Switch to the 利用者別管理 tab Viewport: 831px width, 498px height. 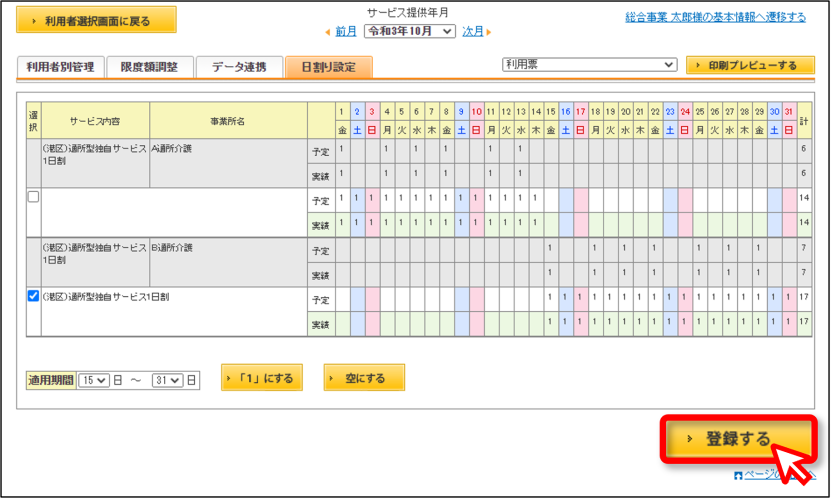point(60,67)
